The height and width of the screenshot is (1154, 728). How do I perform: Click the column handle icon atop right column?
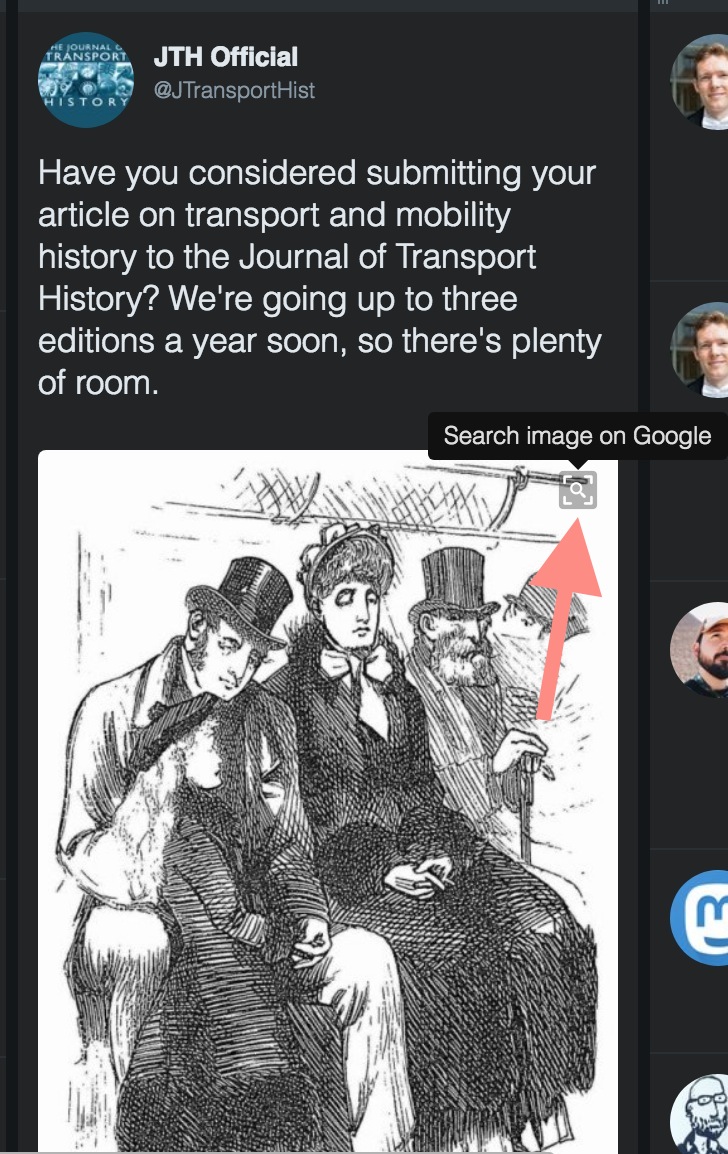coord(663,2)
